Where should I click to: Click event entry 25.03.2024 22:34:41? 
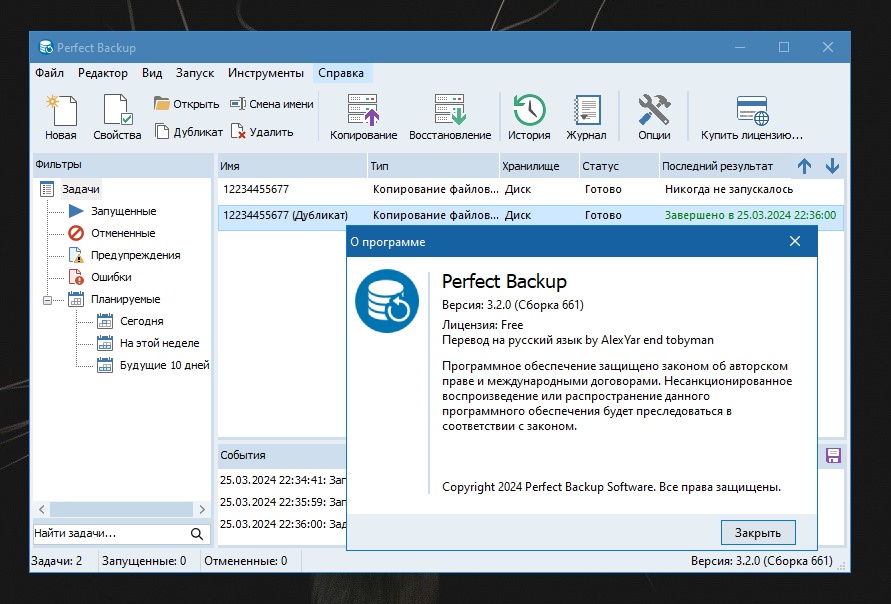[282, 480]
